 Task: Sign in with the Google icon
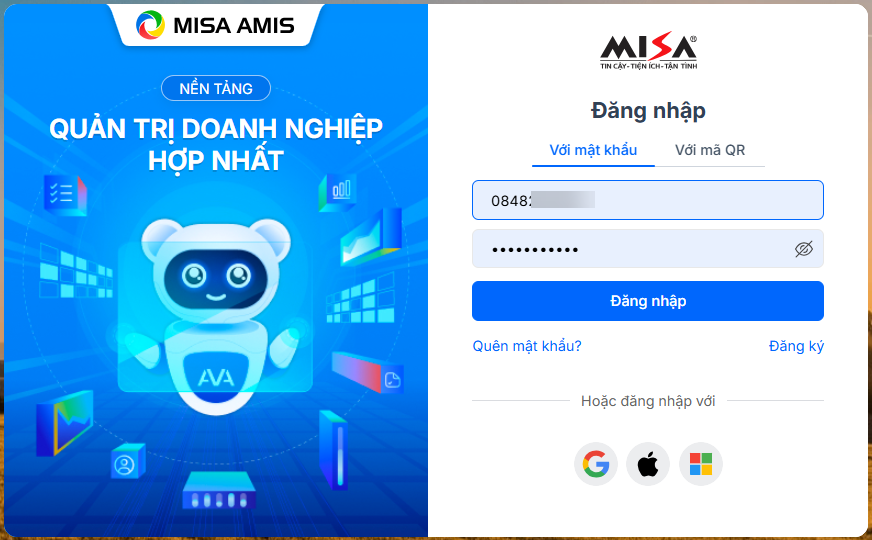(596, 464)
